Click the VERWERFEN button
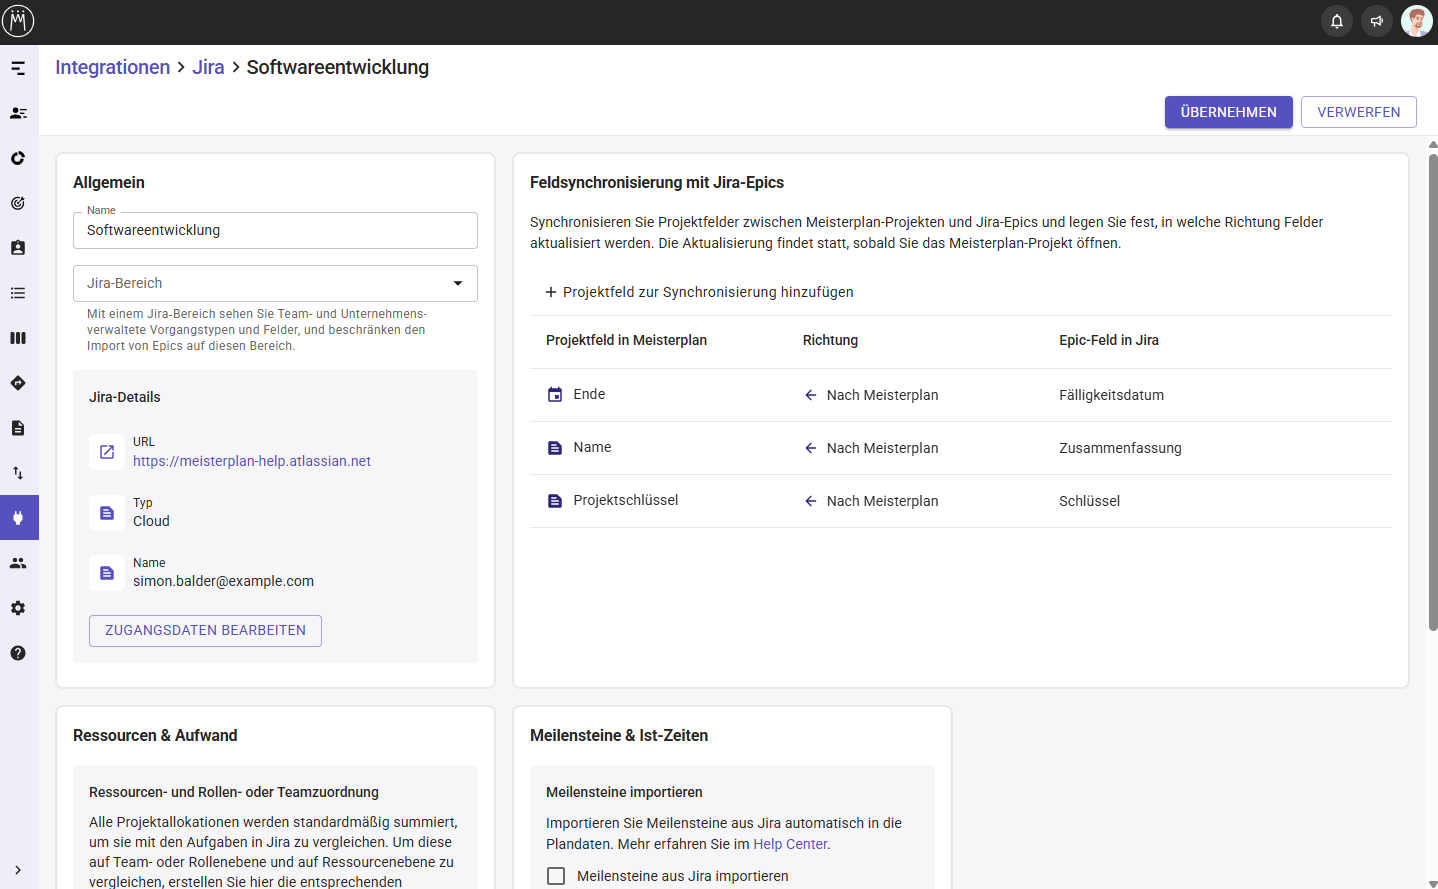The height and width of the screenshot is (889, 1438). pos(1359,112)
